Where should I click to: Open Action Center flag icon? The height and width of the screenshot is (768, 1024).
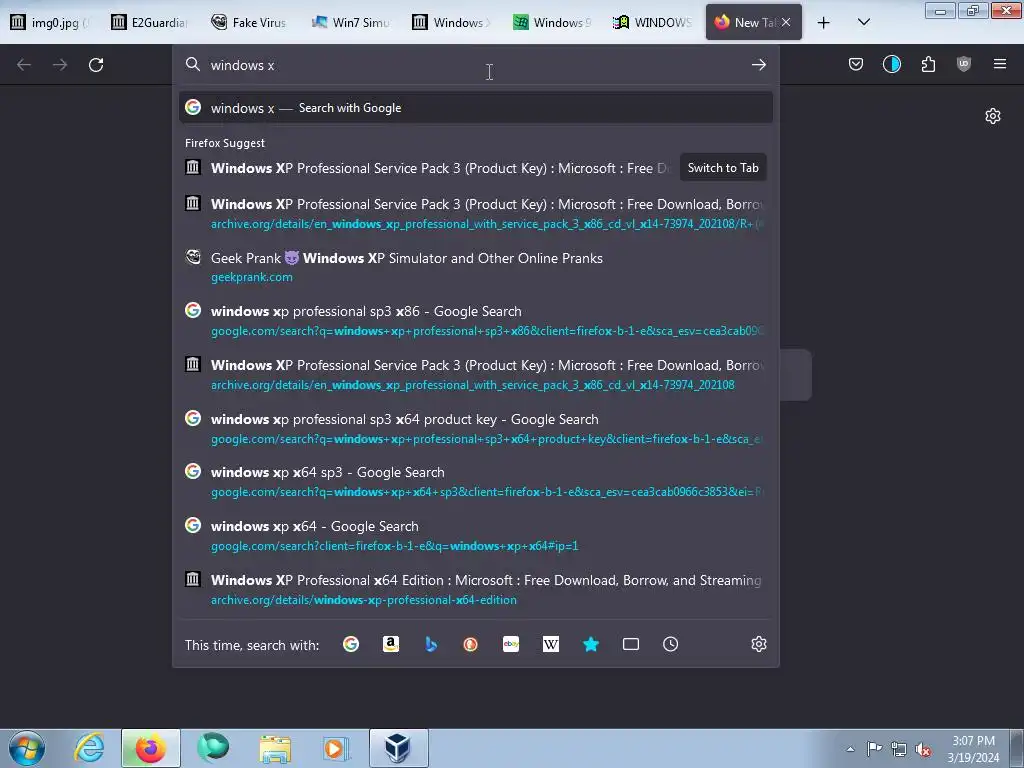874,748
